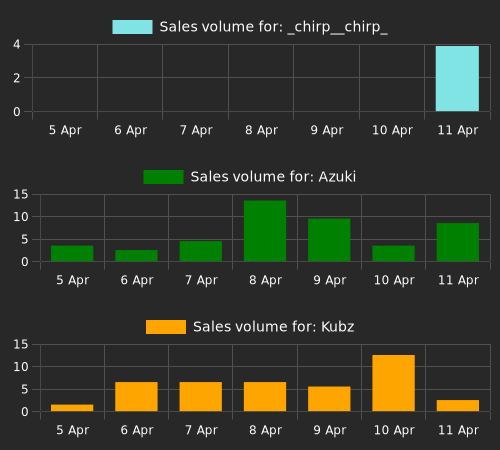Screen dimensions: 500x450
Task: Click y-axis value '5' in Kubz chart
Action: pos(25,389)
